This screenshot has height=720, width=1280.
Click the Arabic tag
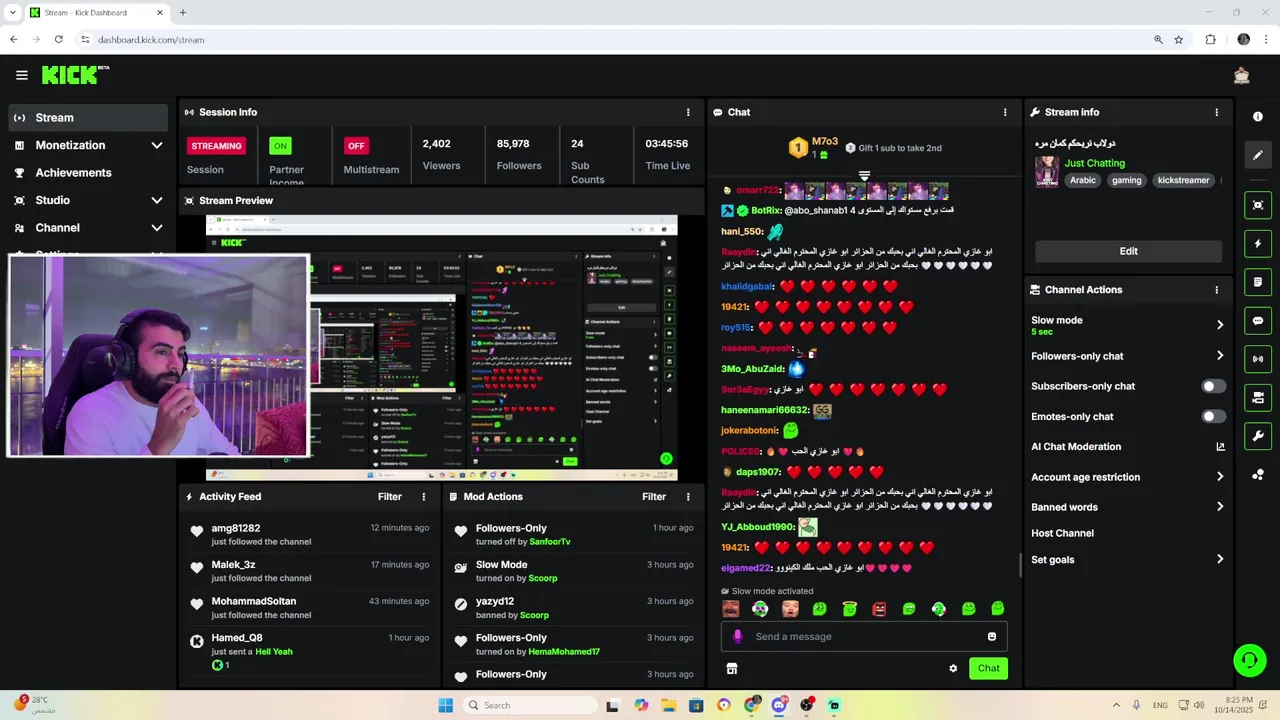click(1083, 180)
